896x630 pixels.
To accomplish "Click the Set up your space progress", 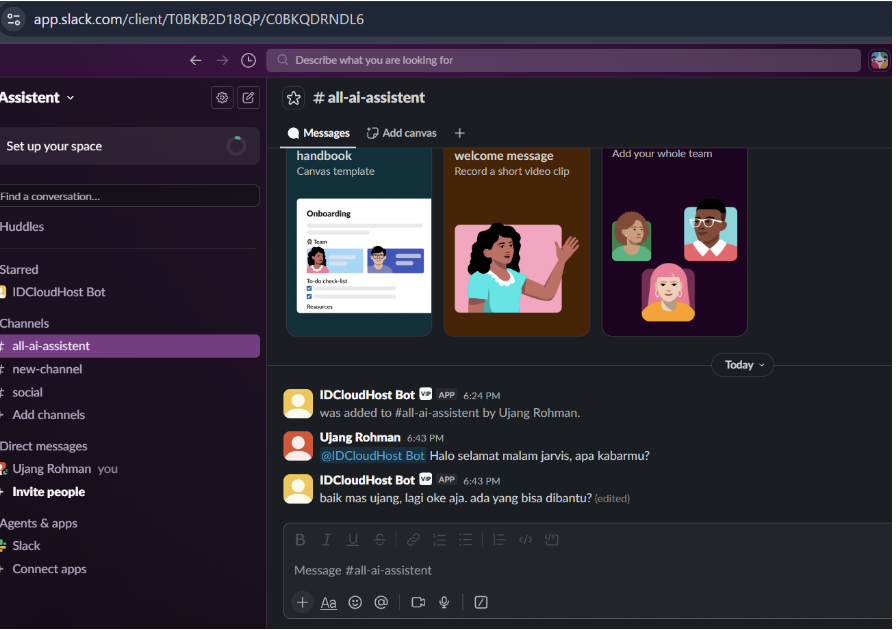I will [x=129, y=146].
